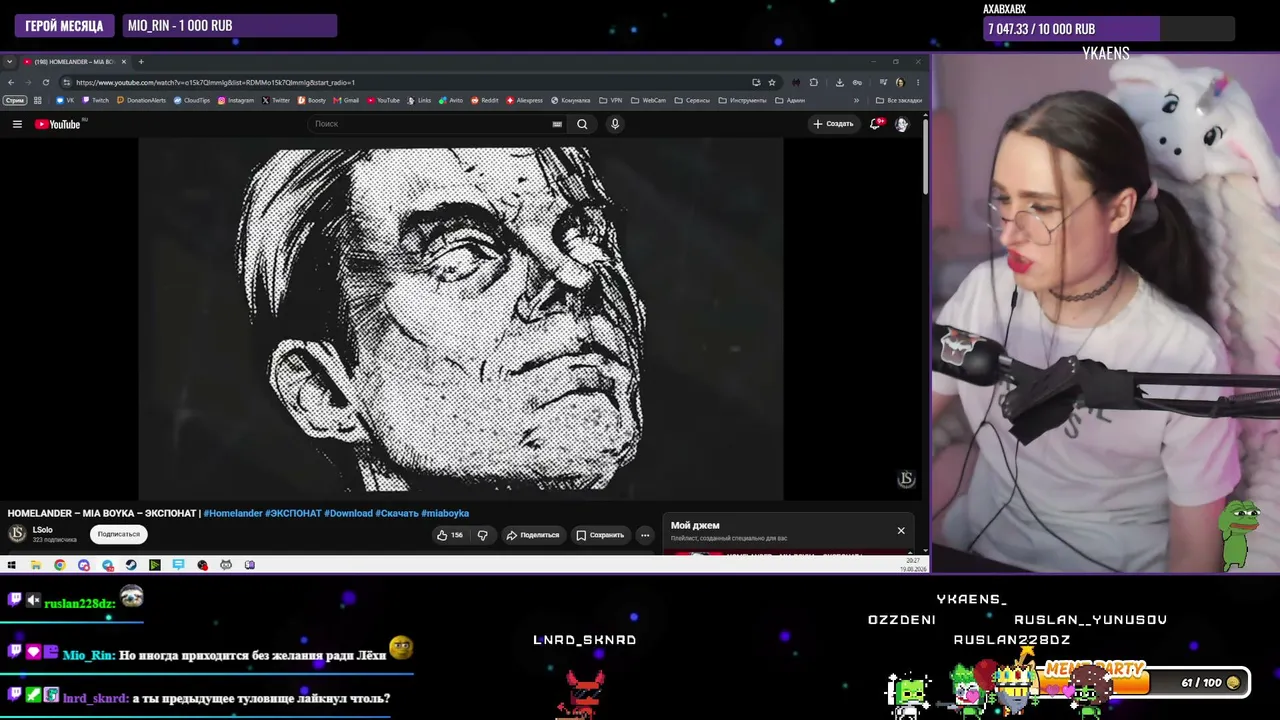
Task: Open the VK bookmark
Action: click(x=65, y=100)
